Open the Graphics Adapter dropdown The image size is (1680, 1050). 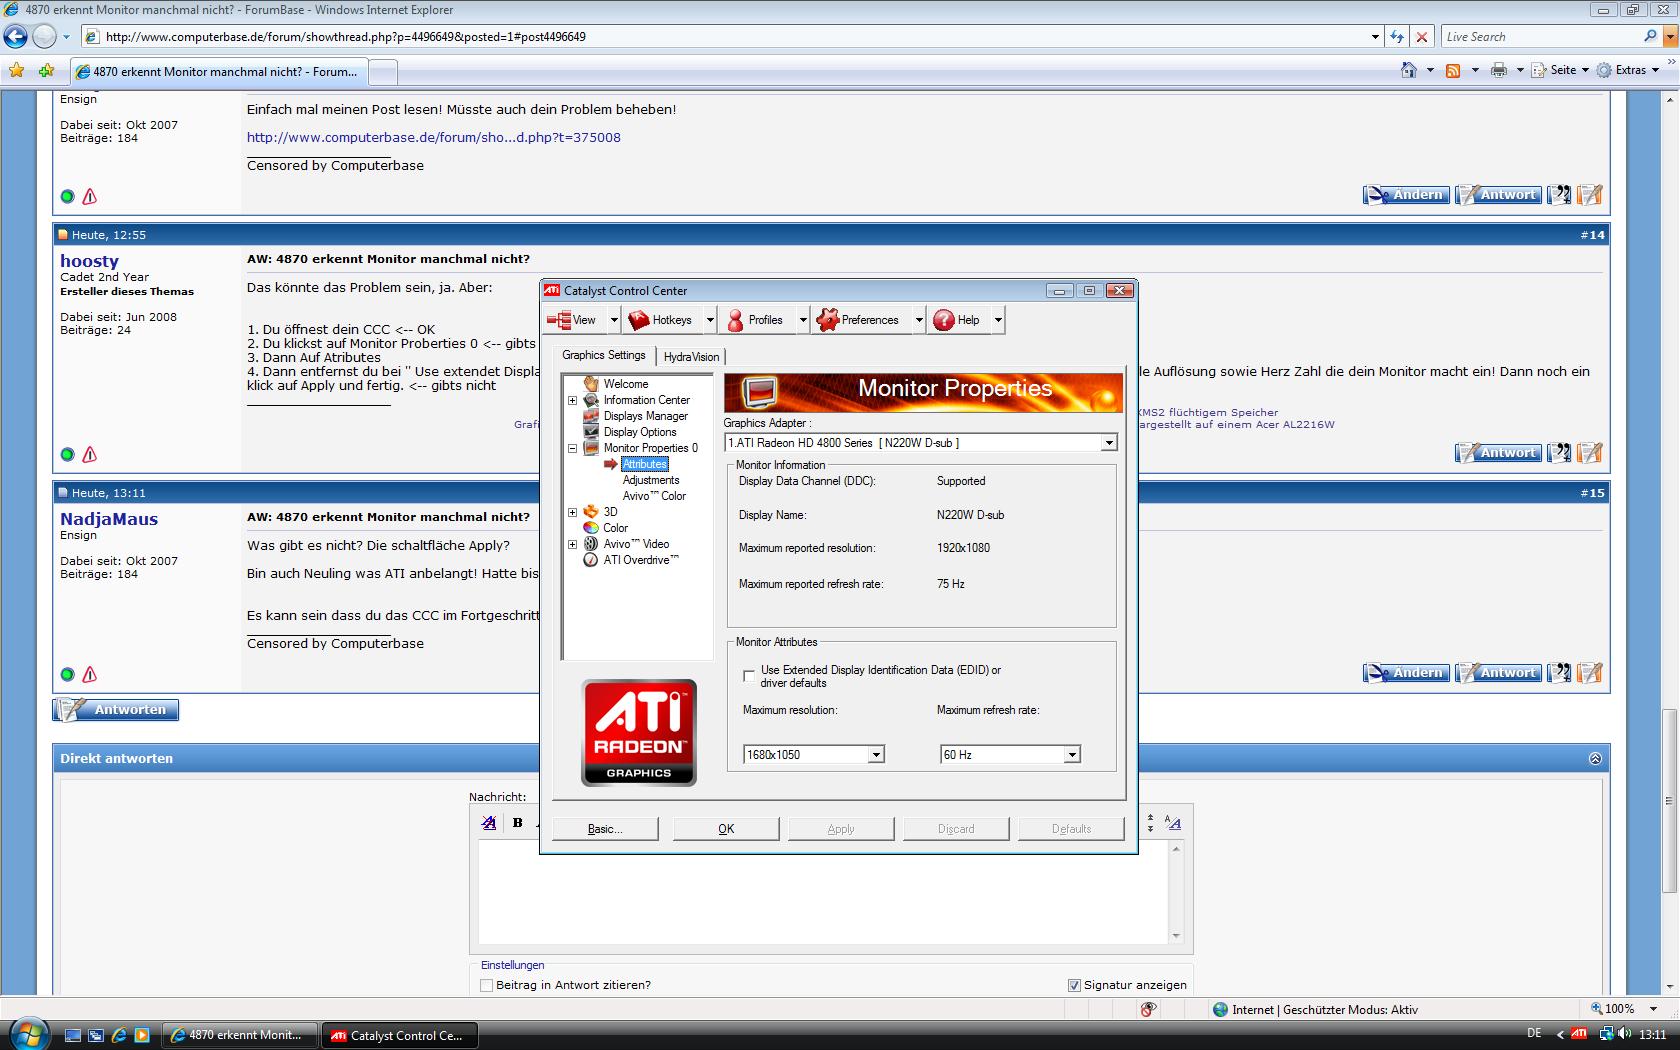point(1108,443)
